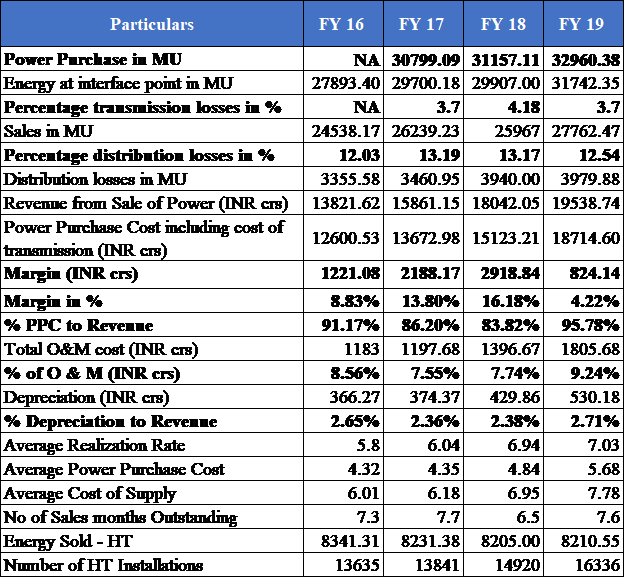
Task: Click the value 13821.62
Action: pyautogui.click(x=346, y=203)
